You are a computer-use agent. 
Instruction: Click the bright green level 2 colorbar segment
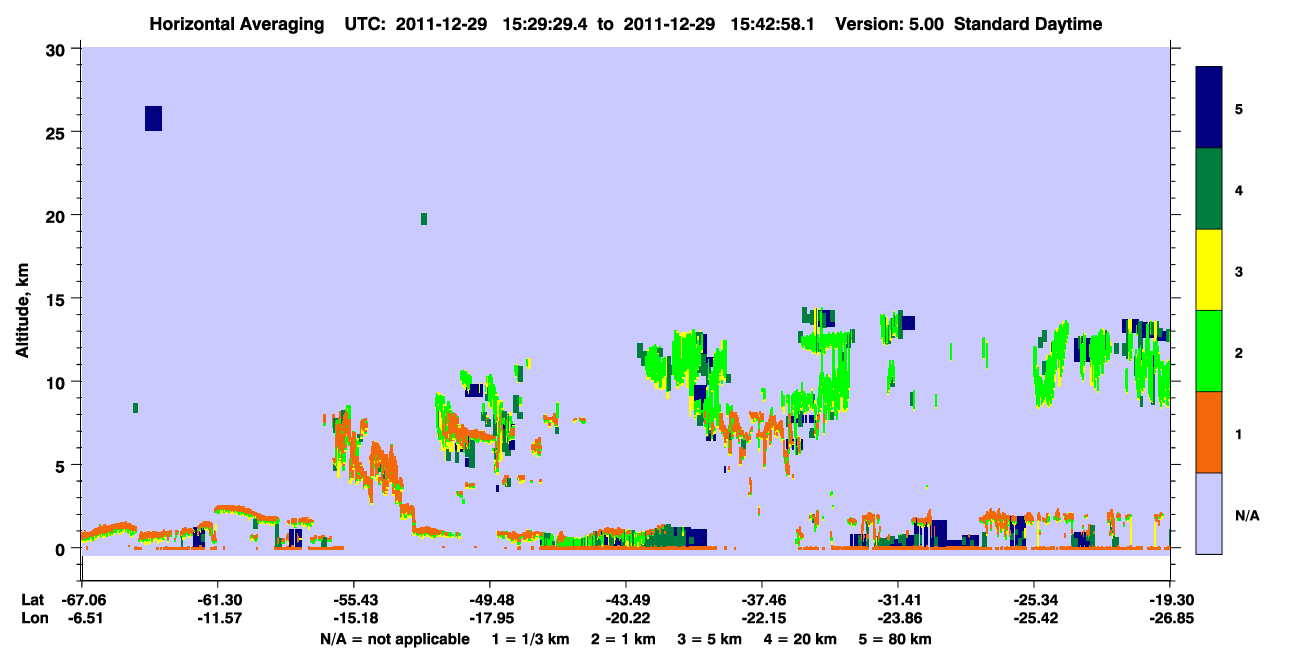pos(1209,351)
